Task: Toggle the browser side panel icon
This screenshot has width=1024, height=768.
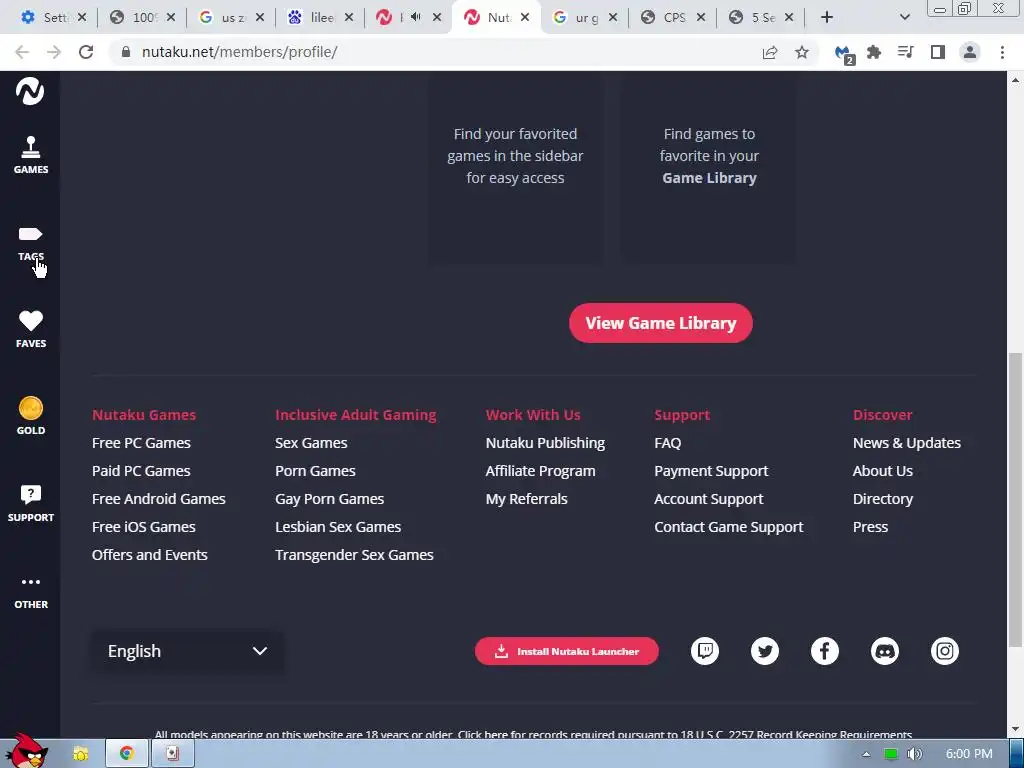Action: point(938,52)
